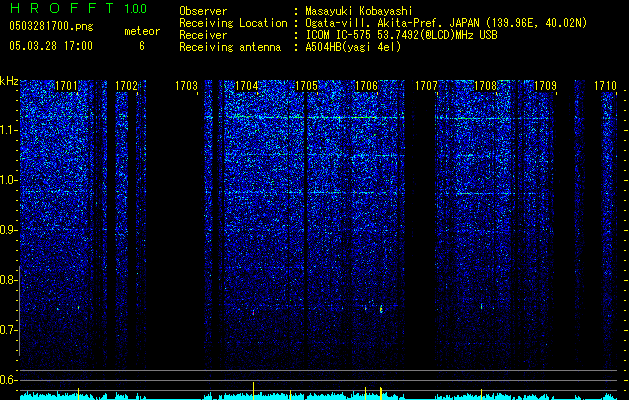The height and width of the screenshot is (400, 629).
Task: Click the Observer name Masayuki Kobayashi
Action: point(358,11)
